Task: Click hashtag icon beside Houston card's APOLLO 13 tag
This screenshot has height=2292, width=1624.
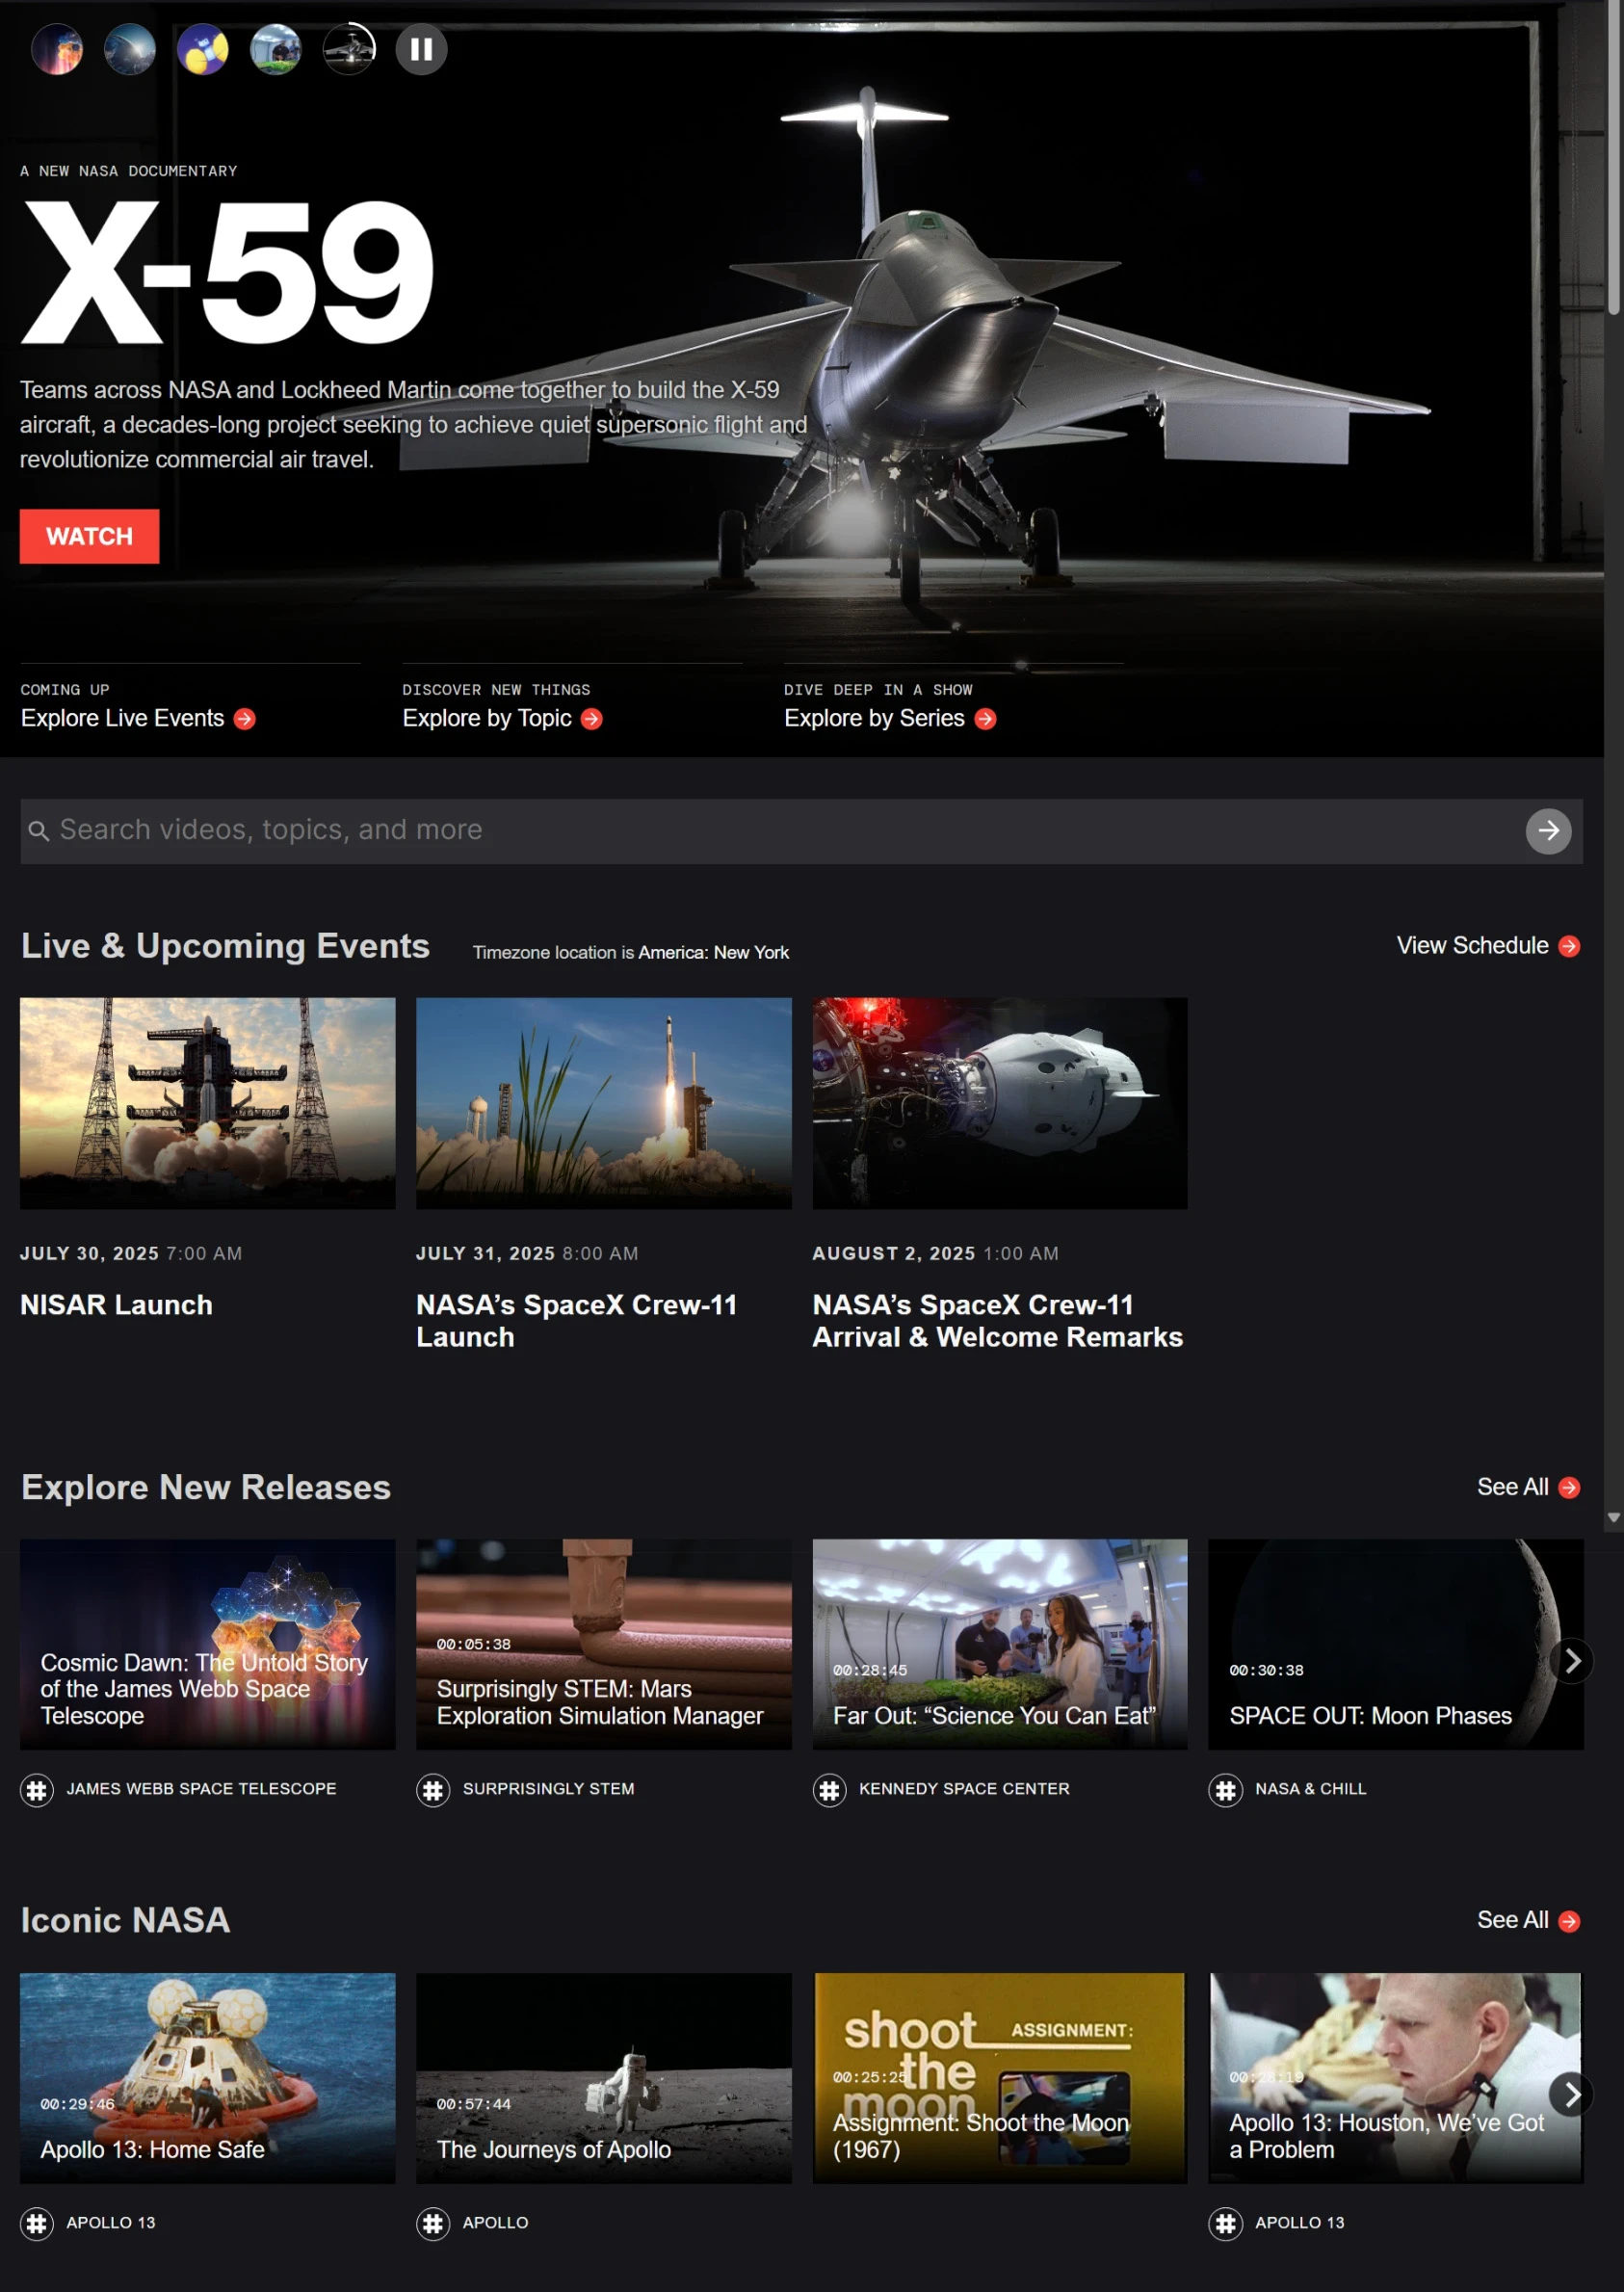Action: pos(1225,2223)
